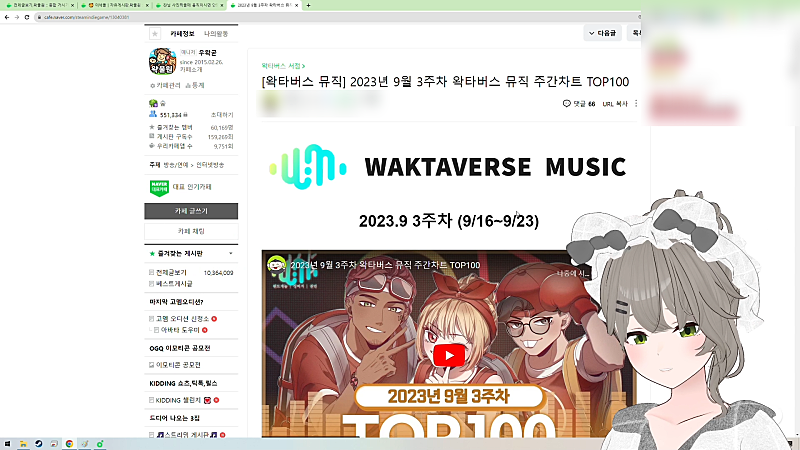Screen dimensions: 800x450
Task: Open 카페관리 settings link
Action: coord(165,85)
